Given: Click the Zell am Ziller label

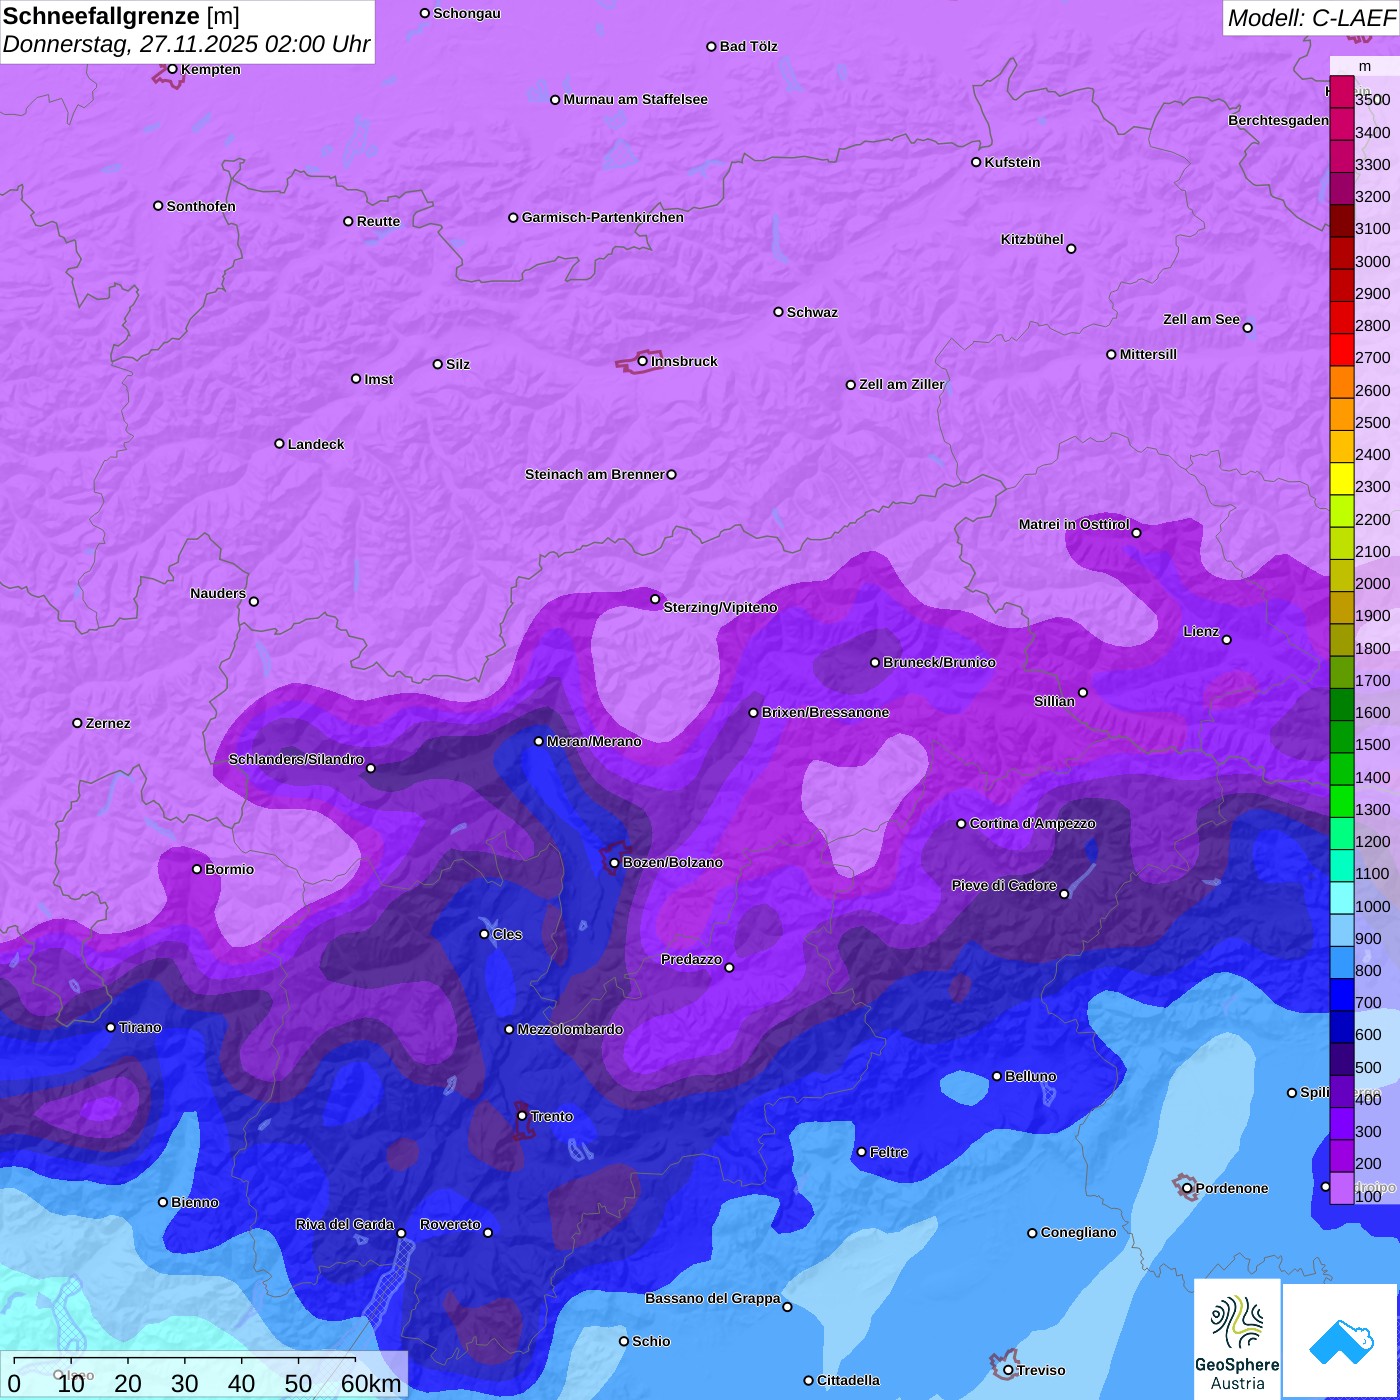Looking at the screenshot, I should [902, 384].
